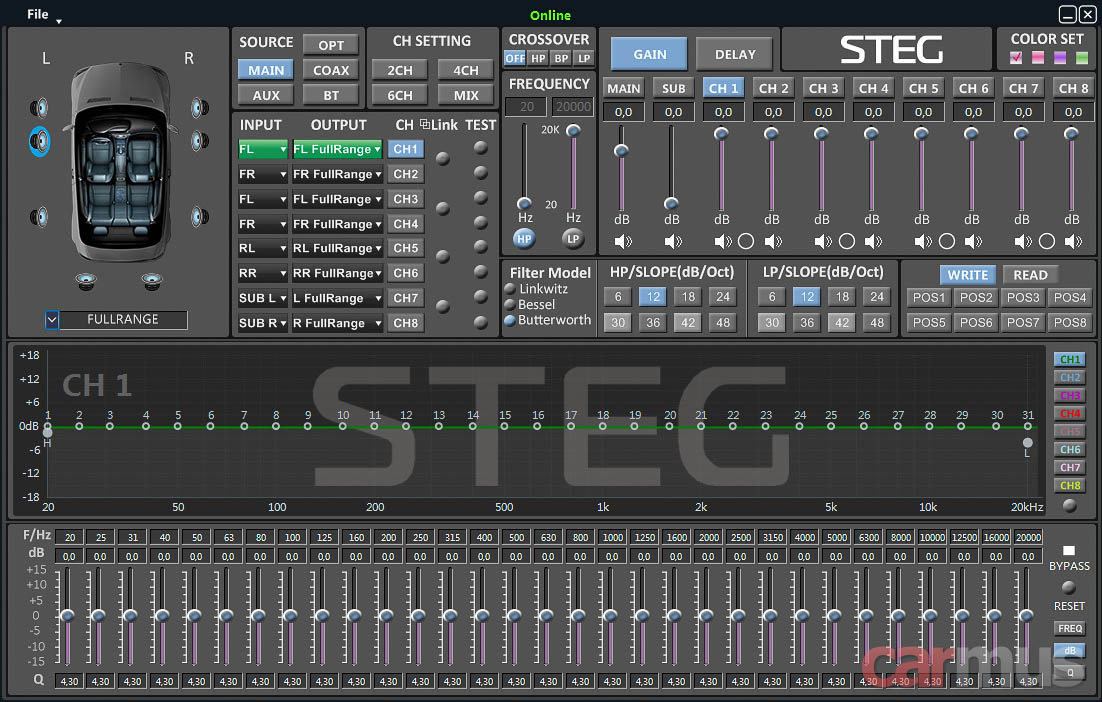Open the R FullRange output dropdown for CH8
1102x702 pixels.
click(x=337, y=323)
